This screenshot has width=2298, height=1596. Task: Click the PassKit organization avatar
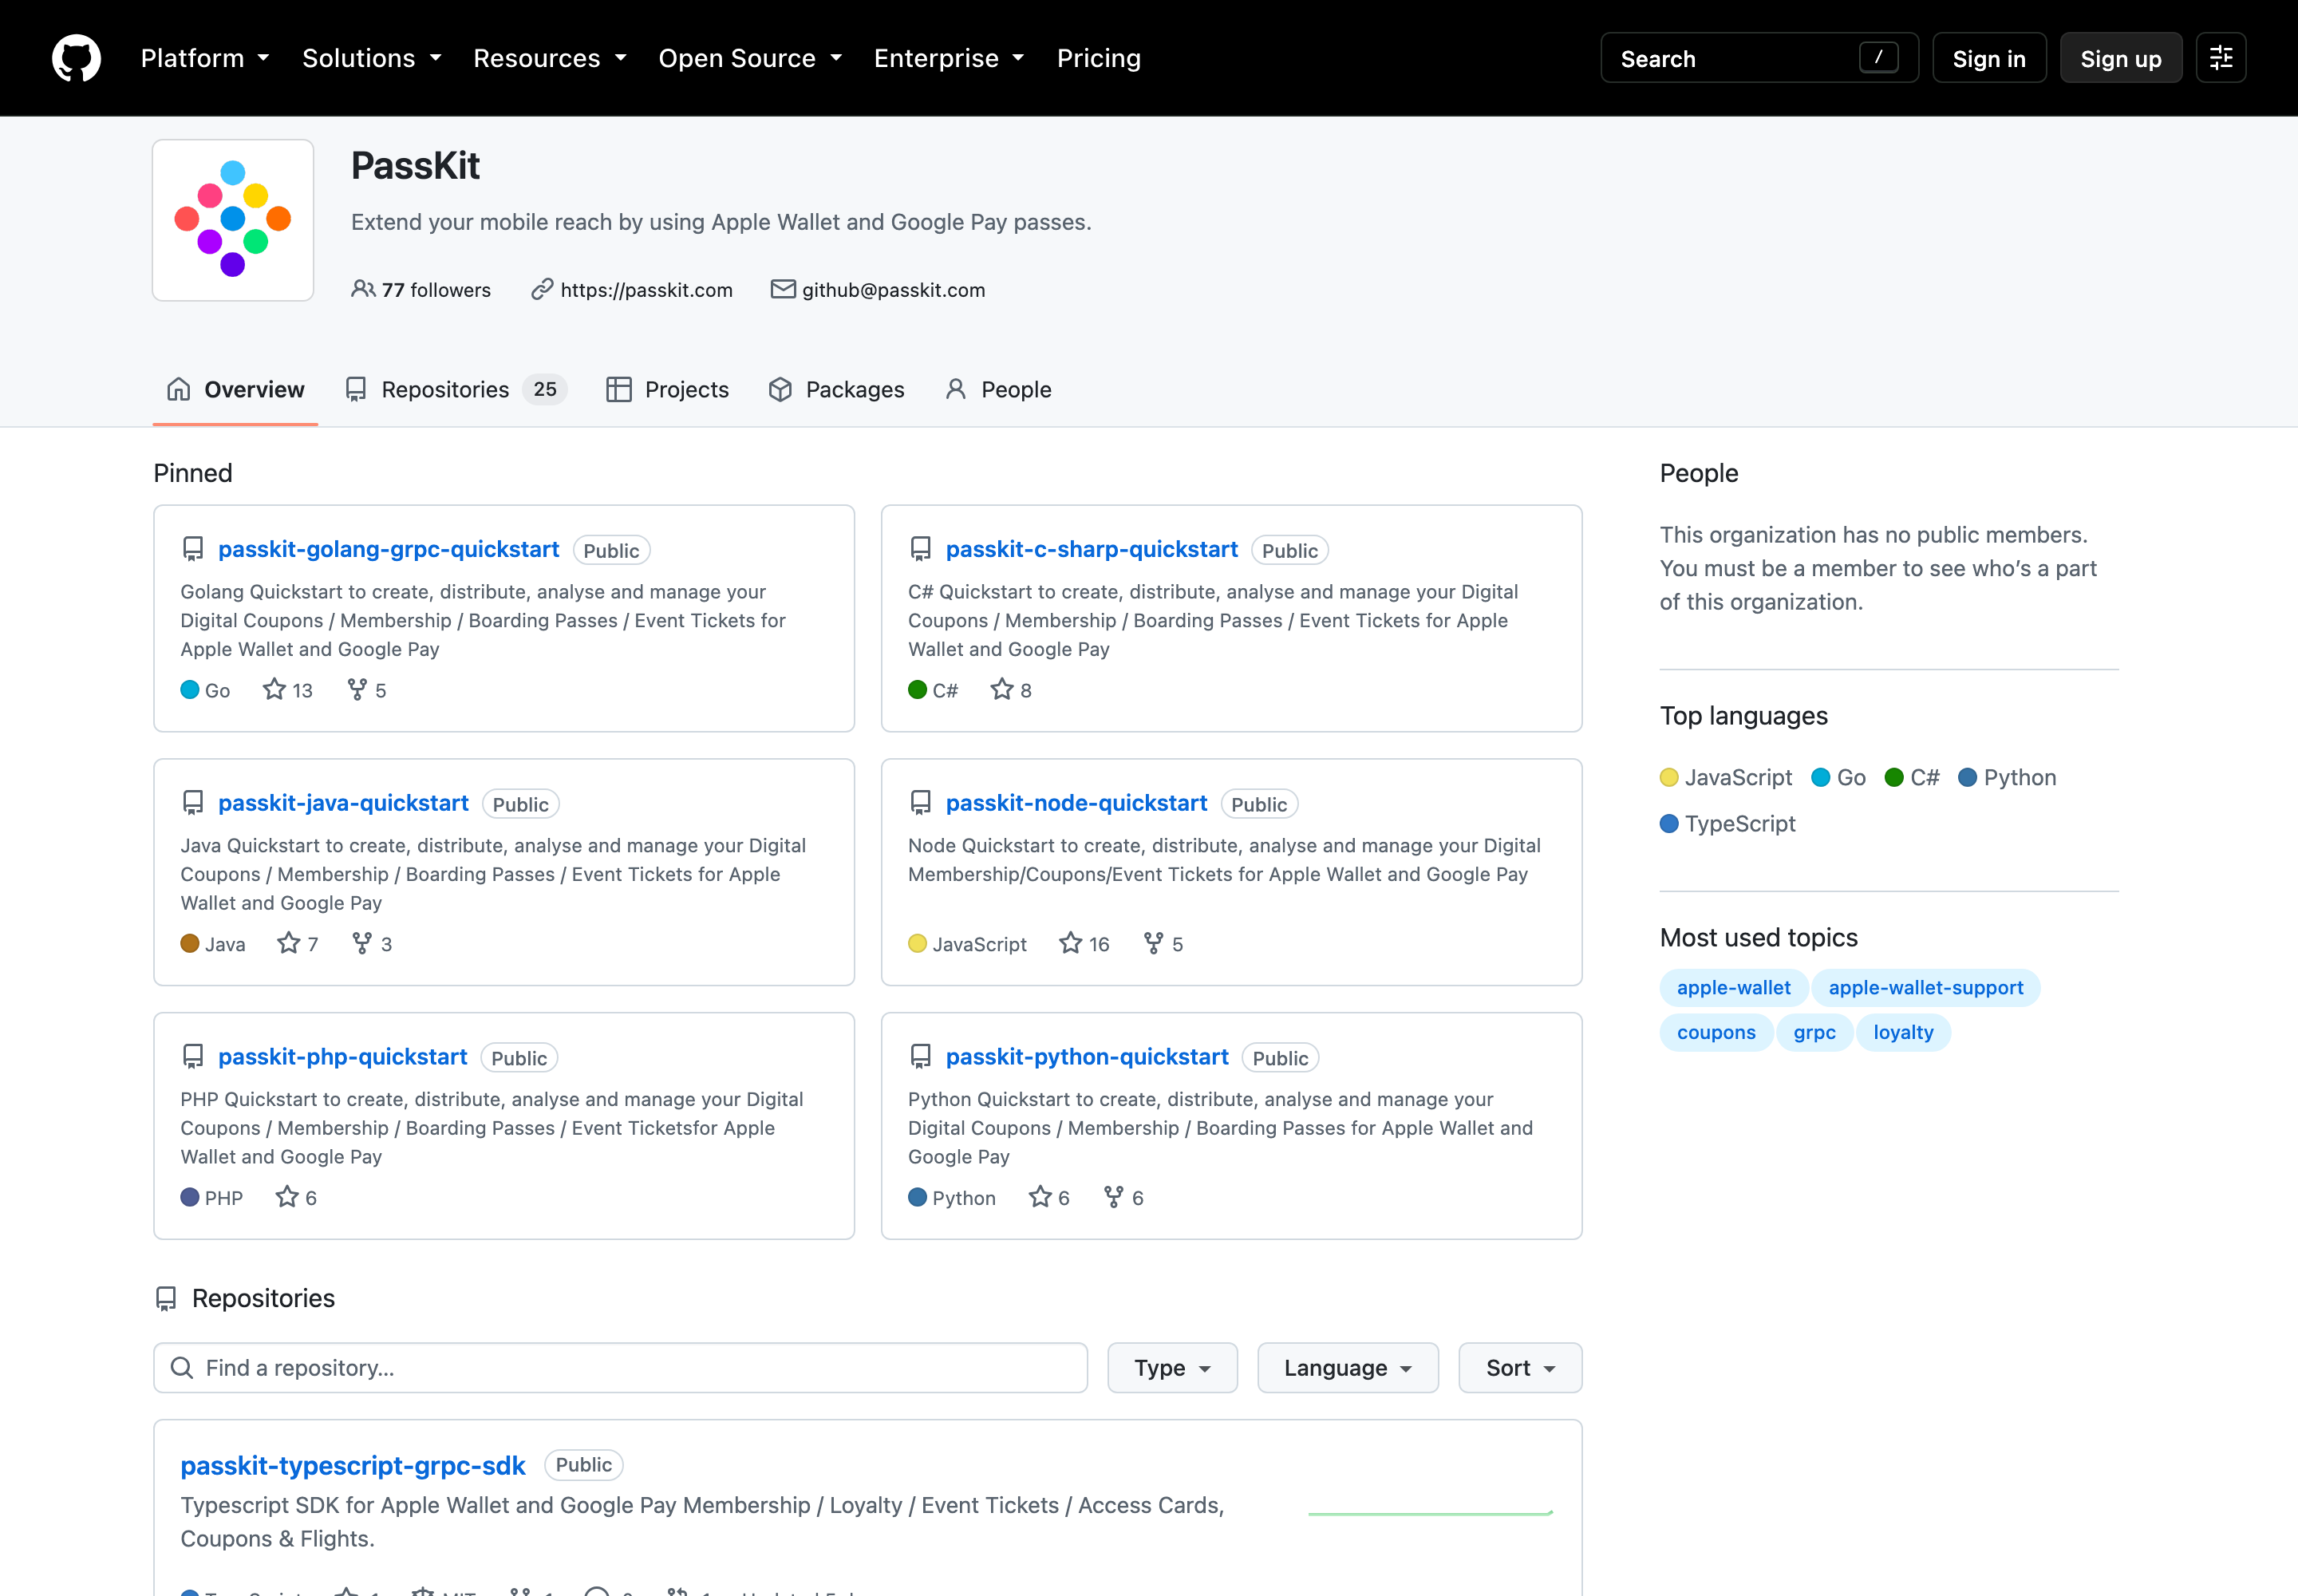pos(233,220)
